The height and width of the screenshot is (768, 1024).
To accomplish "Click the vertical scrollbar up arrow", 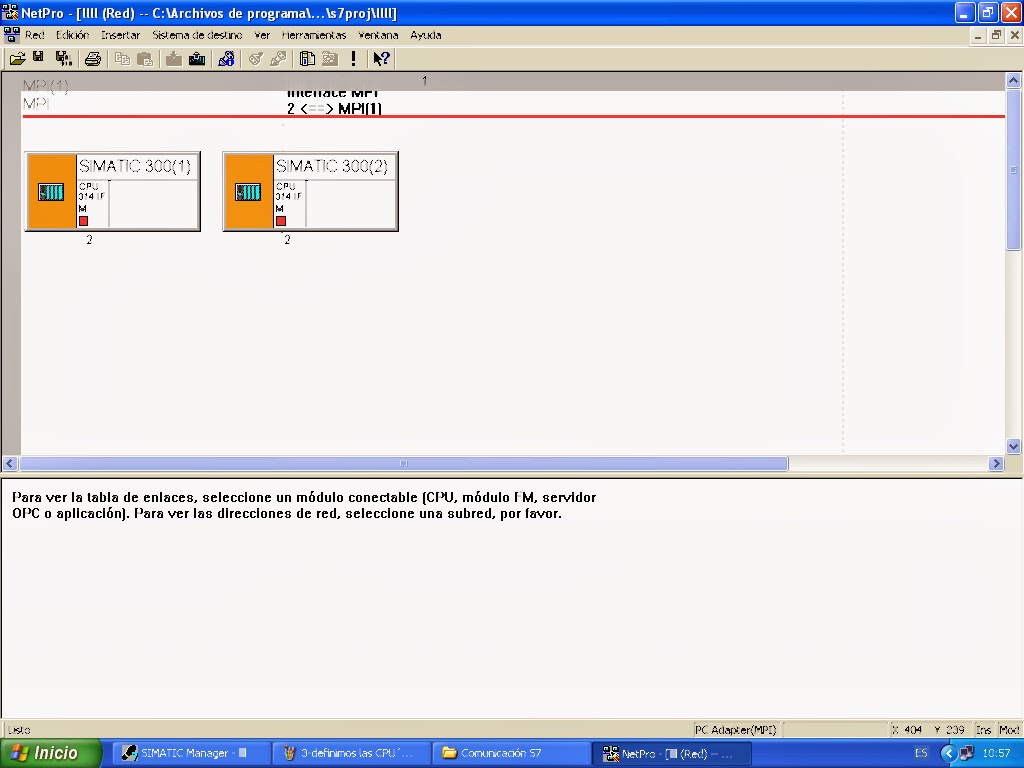I will point(1014,81).
